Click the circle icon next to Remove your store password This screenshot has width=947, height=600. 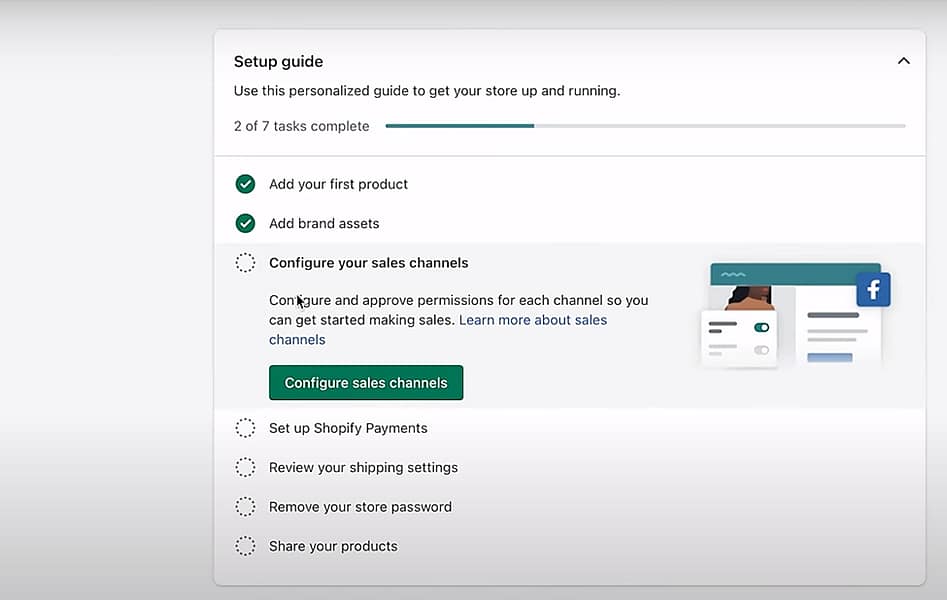(x=245, y=506)
